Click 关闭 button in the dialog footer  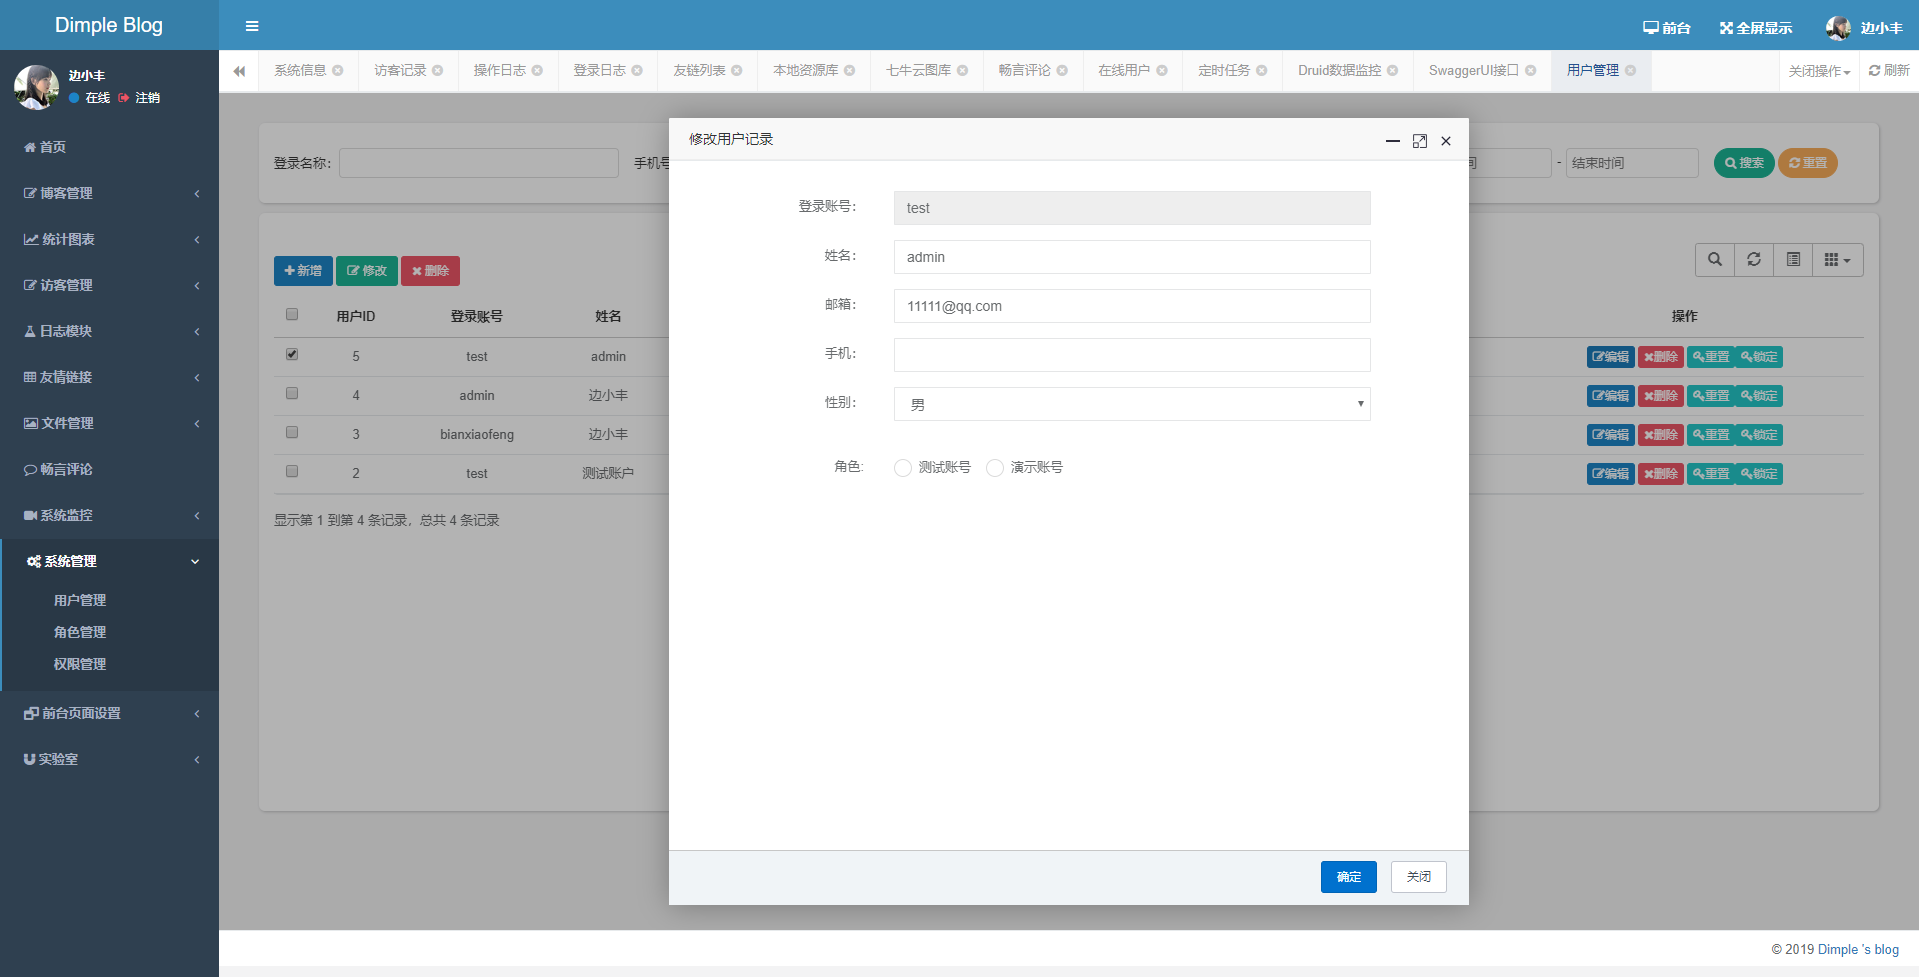coord(1419,877)
